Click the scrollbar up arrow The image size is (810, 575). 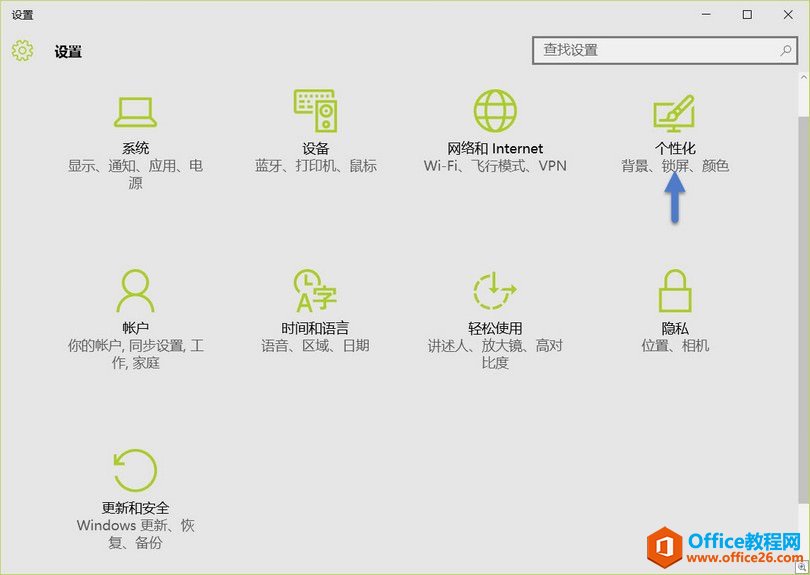click(x=804, y=77)
